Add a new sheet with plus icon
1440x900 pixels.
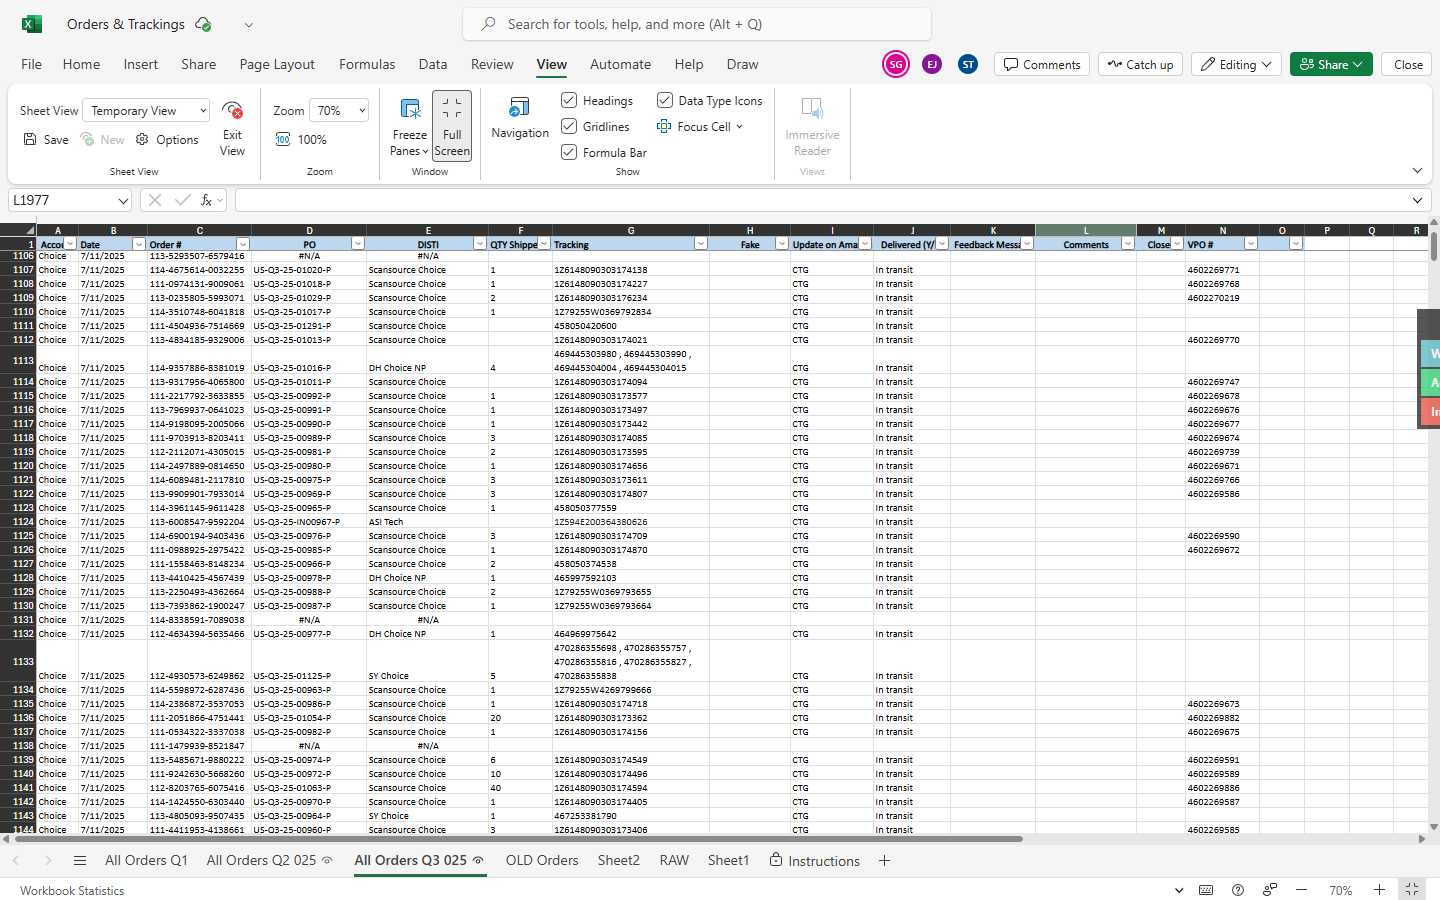884,860
